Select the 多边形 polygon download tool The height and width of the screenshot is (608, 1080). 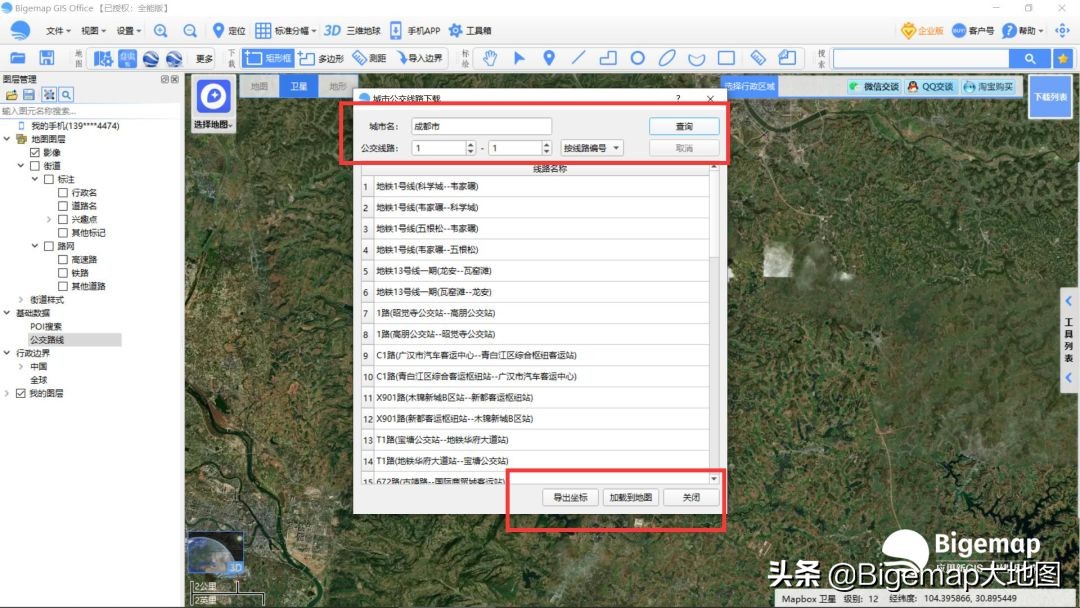322,58
